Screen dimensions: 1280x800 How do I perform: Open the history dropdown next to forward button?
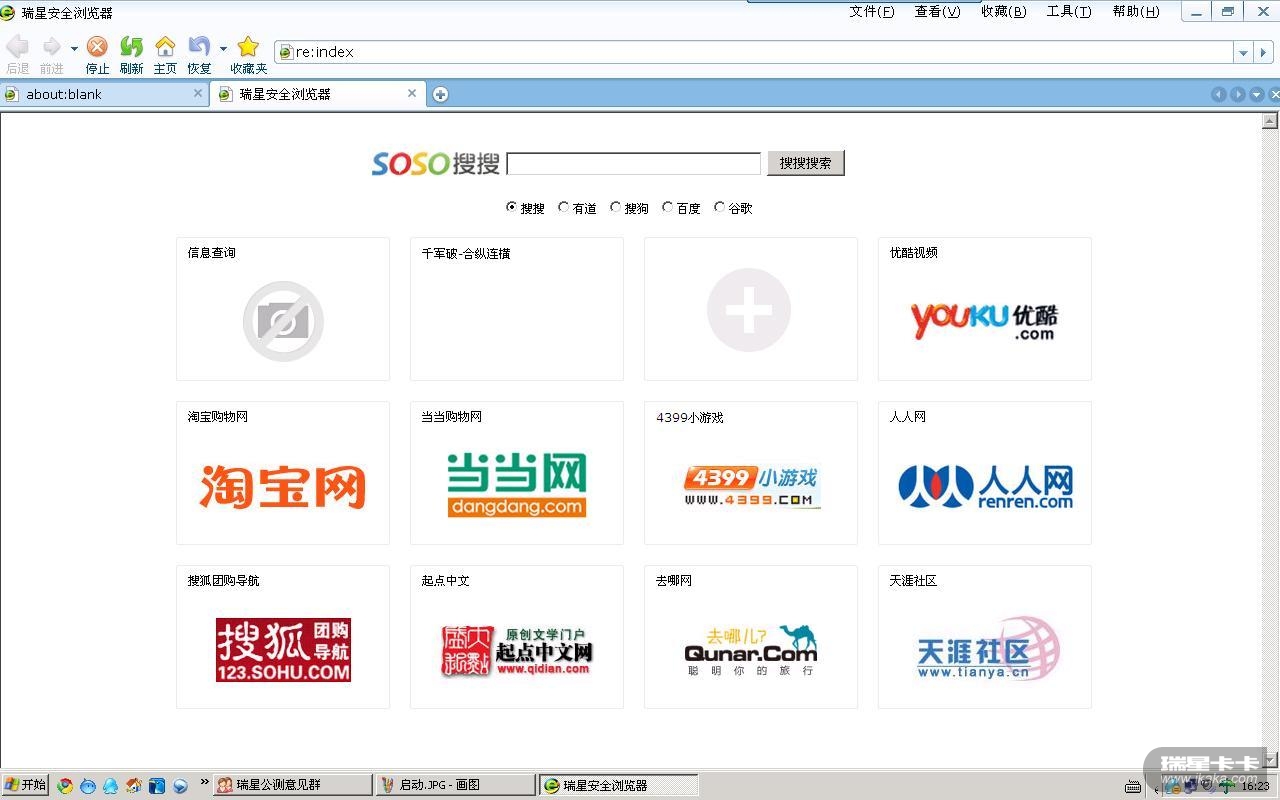[x=74, y=48]
